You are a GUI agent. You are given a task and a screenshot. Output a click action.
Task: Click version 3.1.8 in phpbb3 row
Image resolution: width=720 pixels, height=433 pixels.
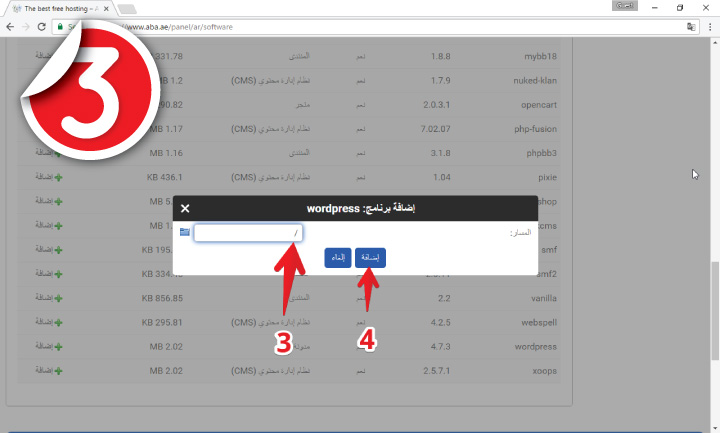pos(440,153)
